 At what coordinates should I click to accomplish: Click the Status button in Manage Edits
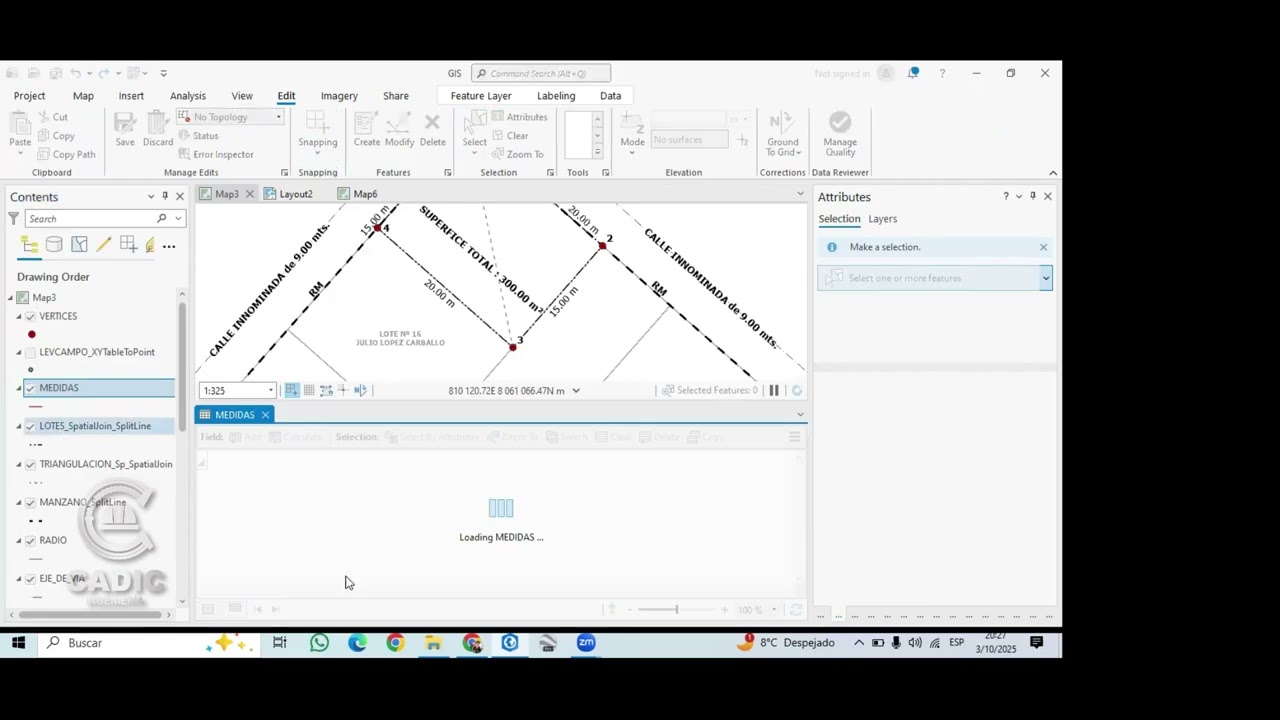point(199,136)
